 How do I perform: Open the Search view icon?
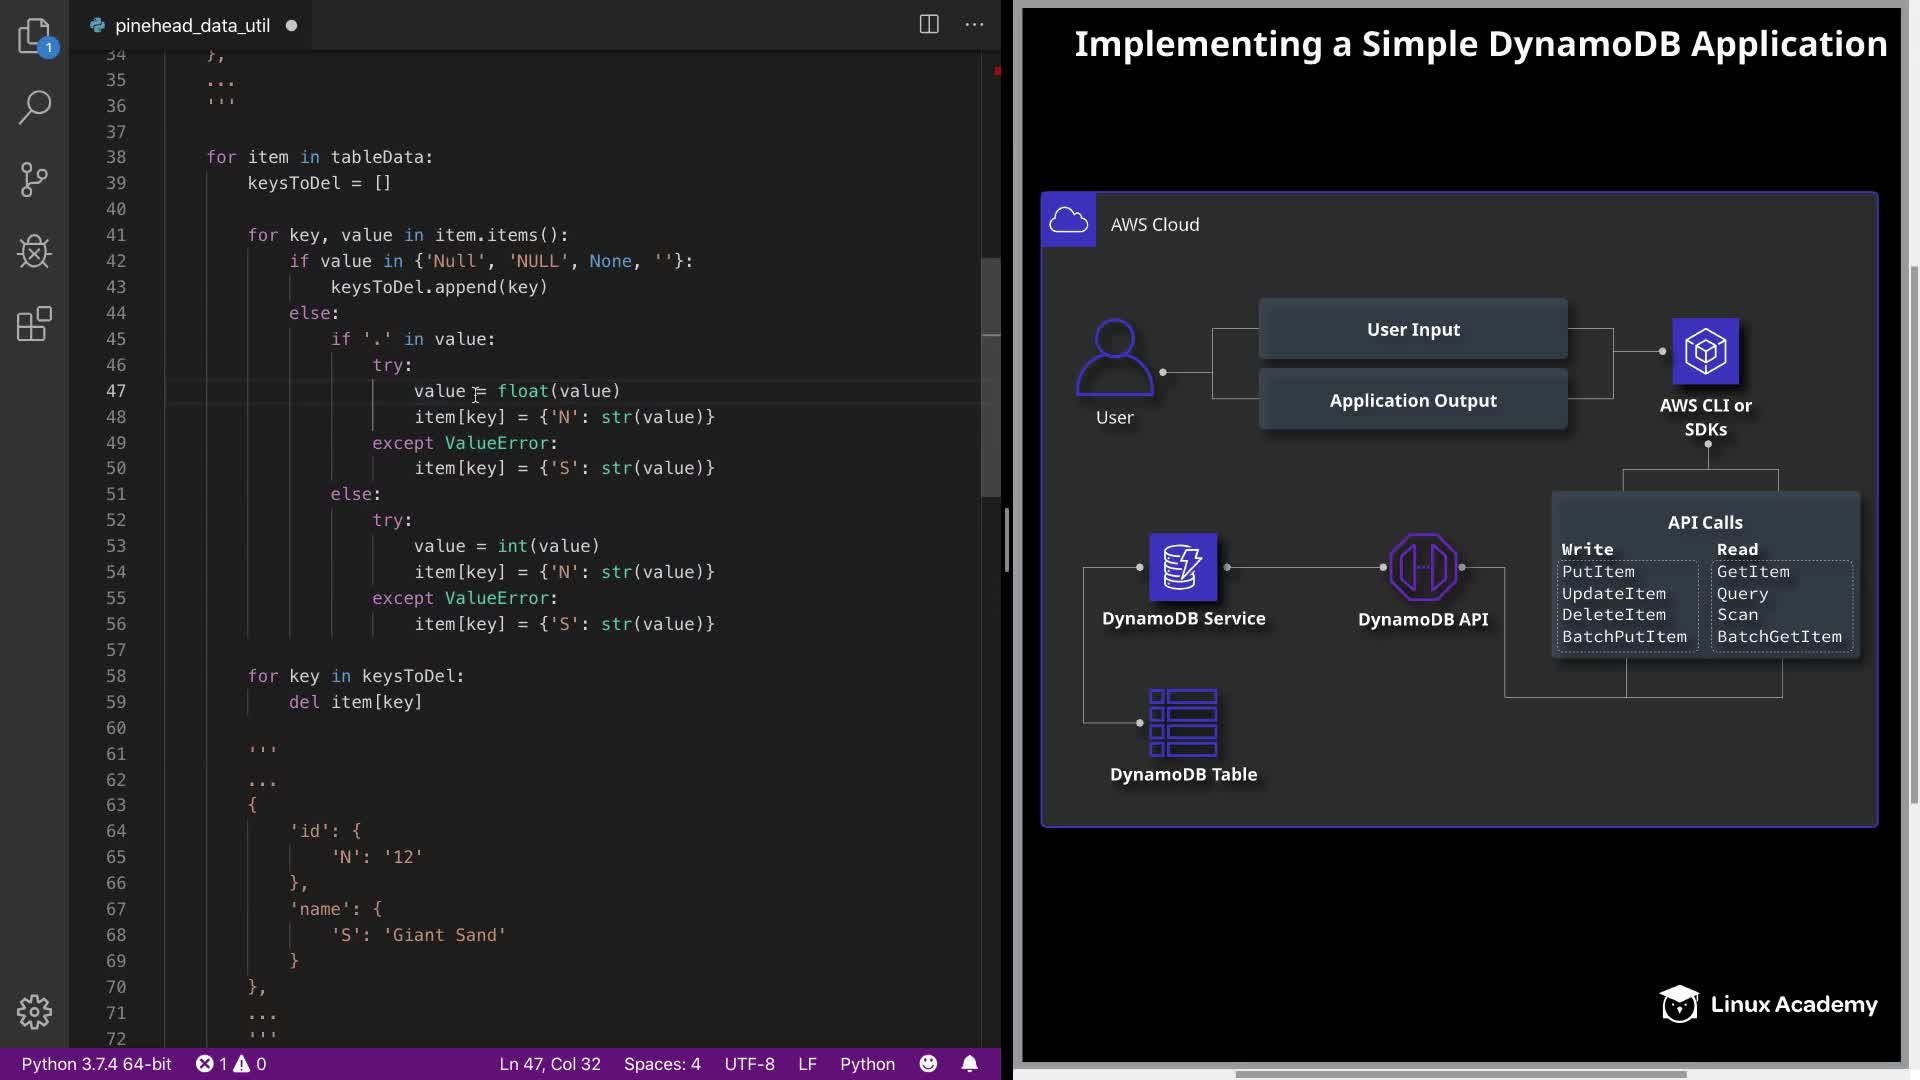(34, 107)
